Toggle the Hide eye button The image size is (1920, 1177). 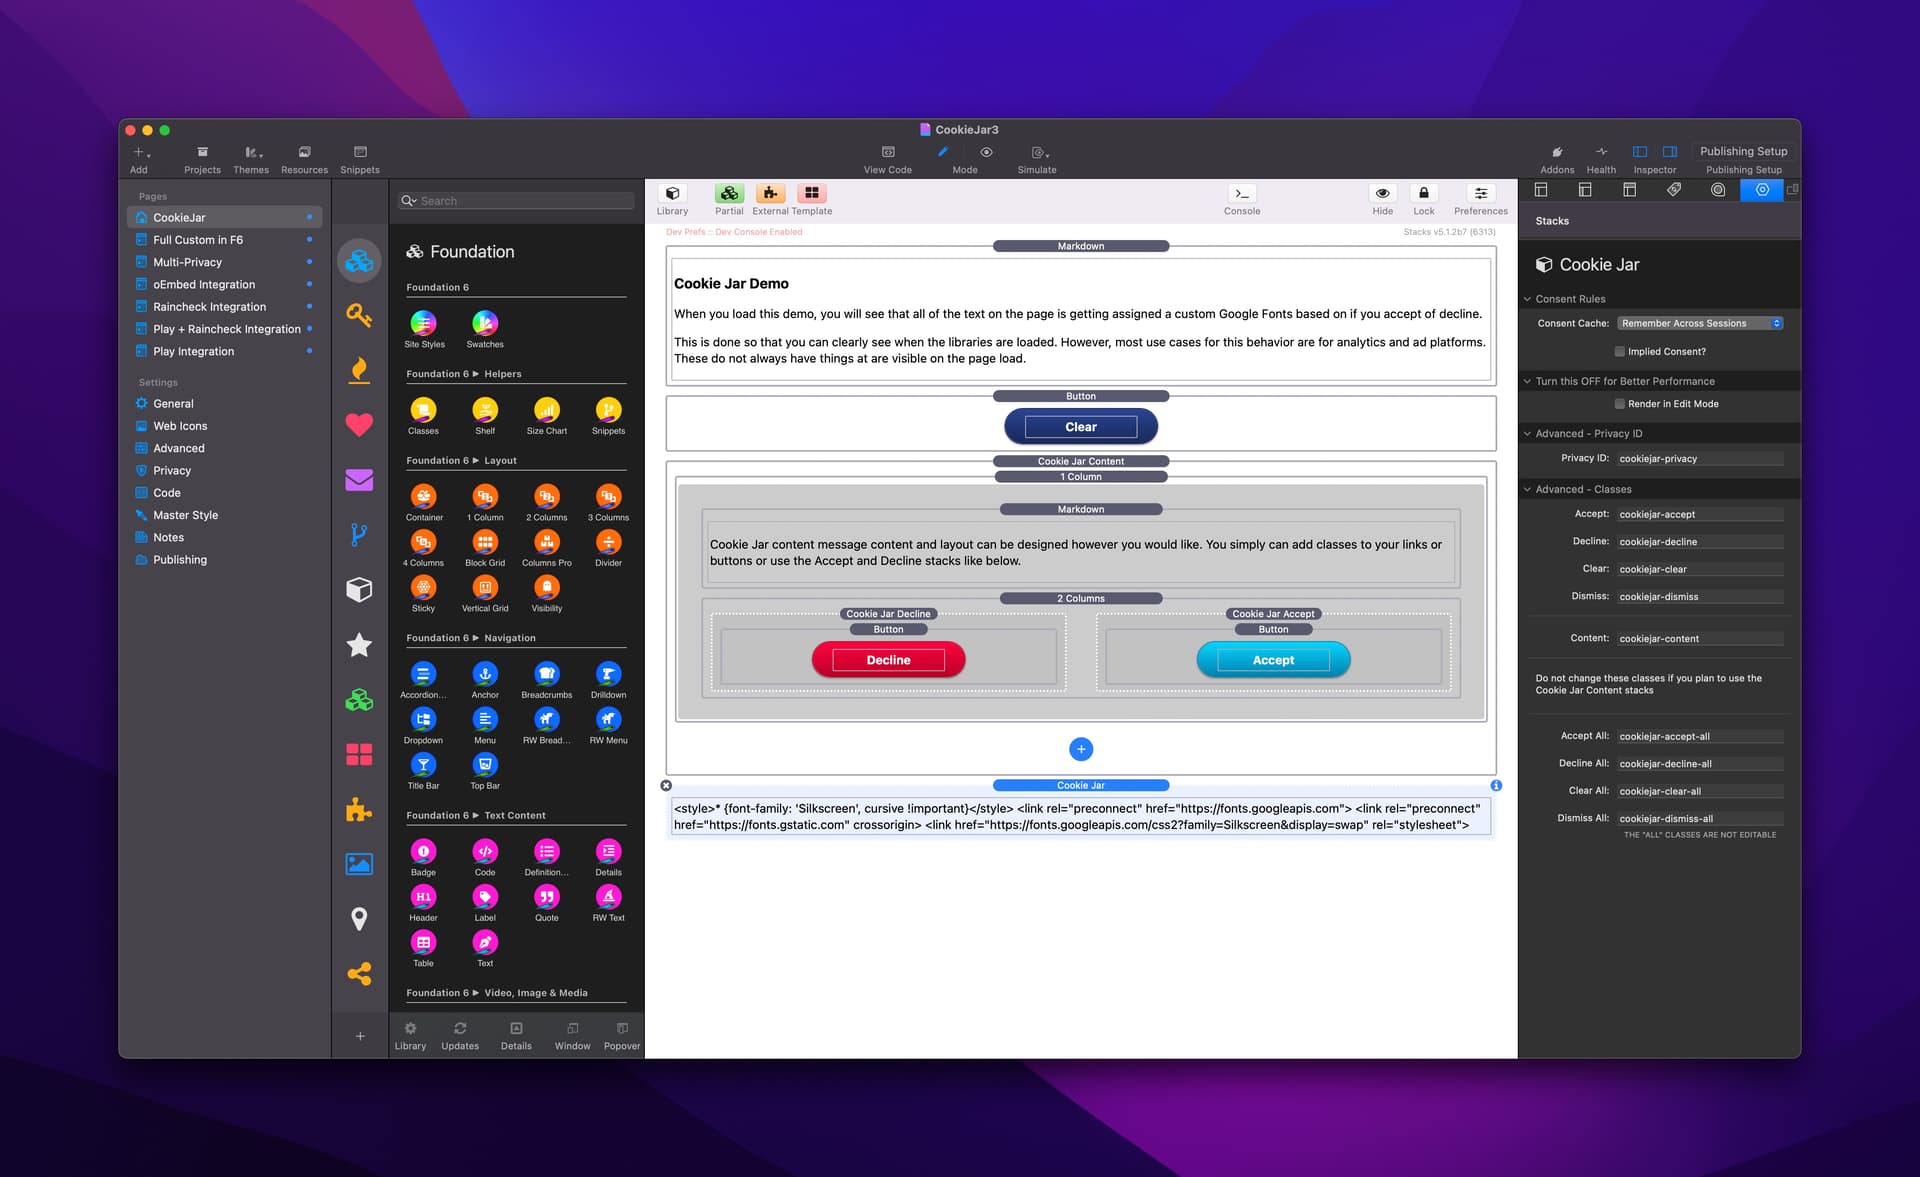[1383, 199]
